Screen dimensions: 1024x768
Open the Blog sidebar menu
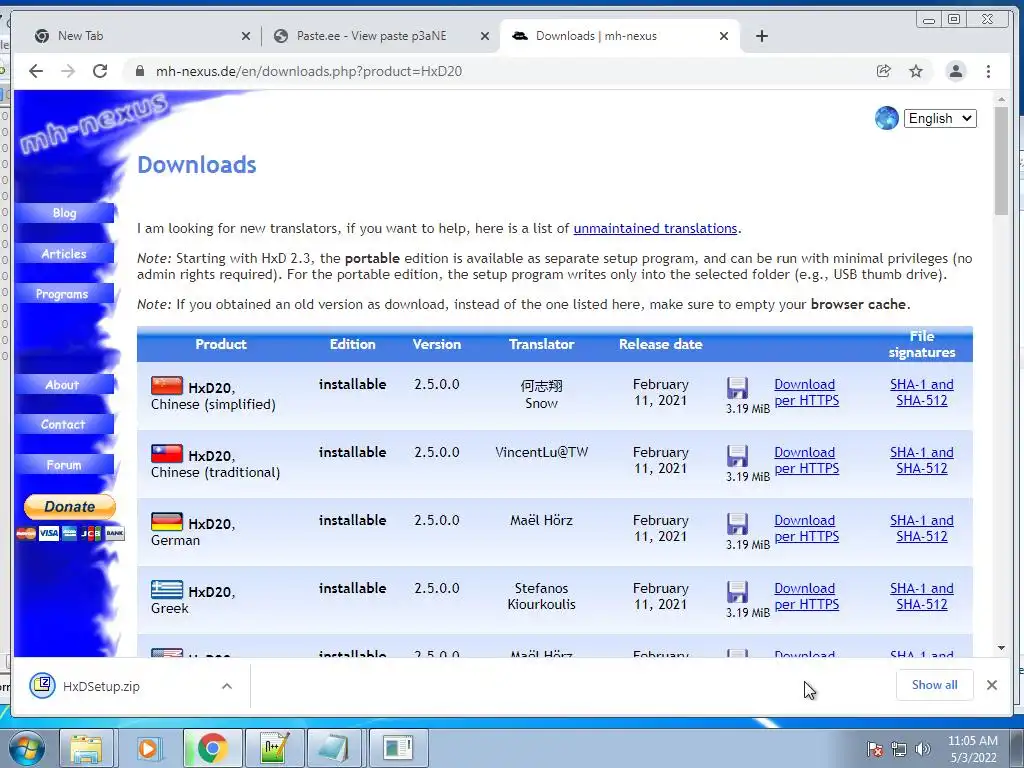(64, 213)
